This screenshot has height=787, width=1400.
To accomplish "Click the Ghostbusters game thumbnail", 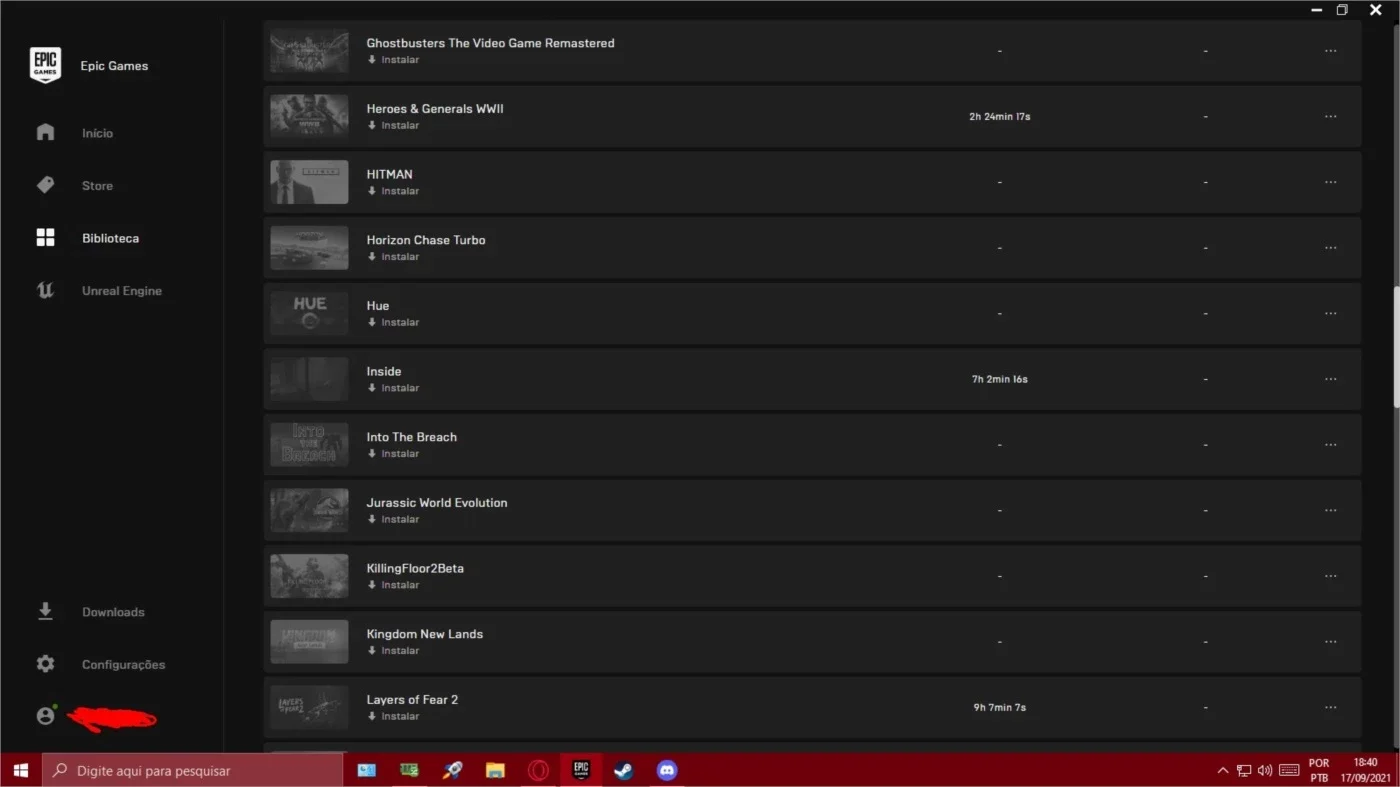I will (x=309, y=51).
